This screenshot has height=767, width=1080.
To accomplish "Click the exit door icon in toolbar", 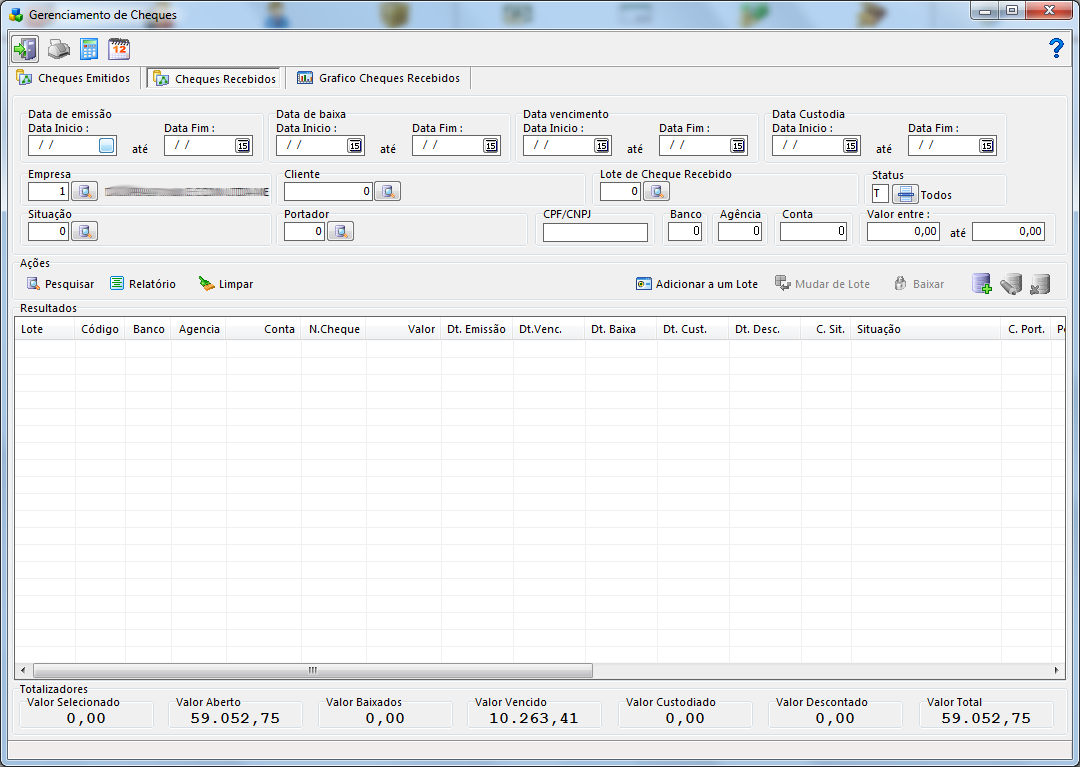I will (25, 49).
